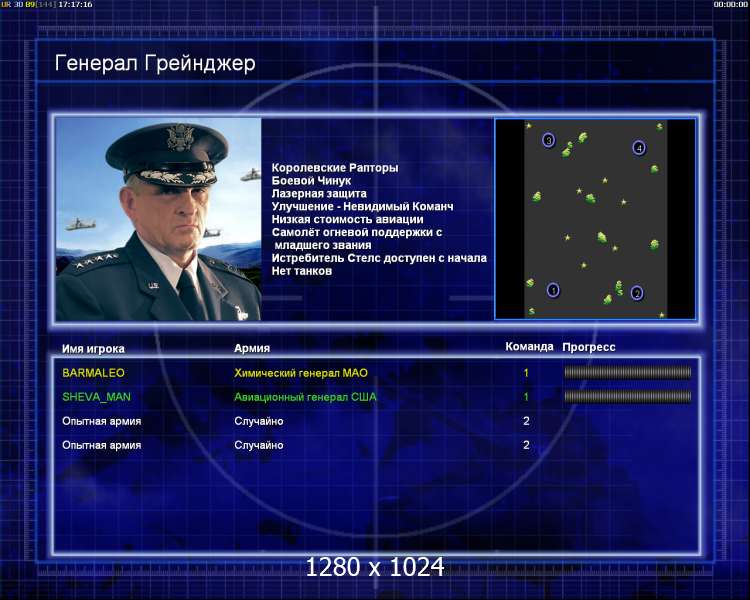Select 'Самолёт огневой поддержки с' line
This screenshot has width=750, height=600.
click(x=357, y=233)
